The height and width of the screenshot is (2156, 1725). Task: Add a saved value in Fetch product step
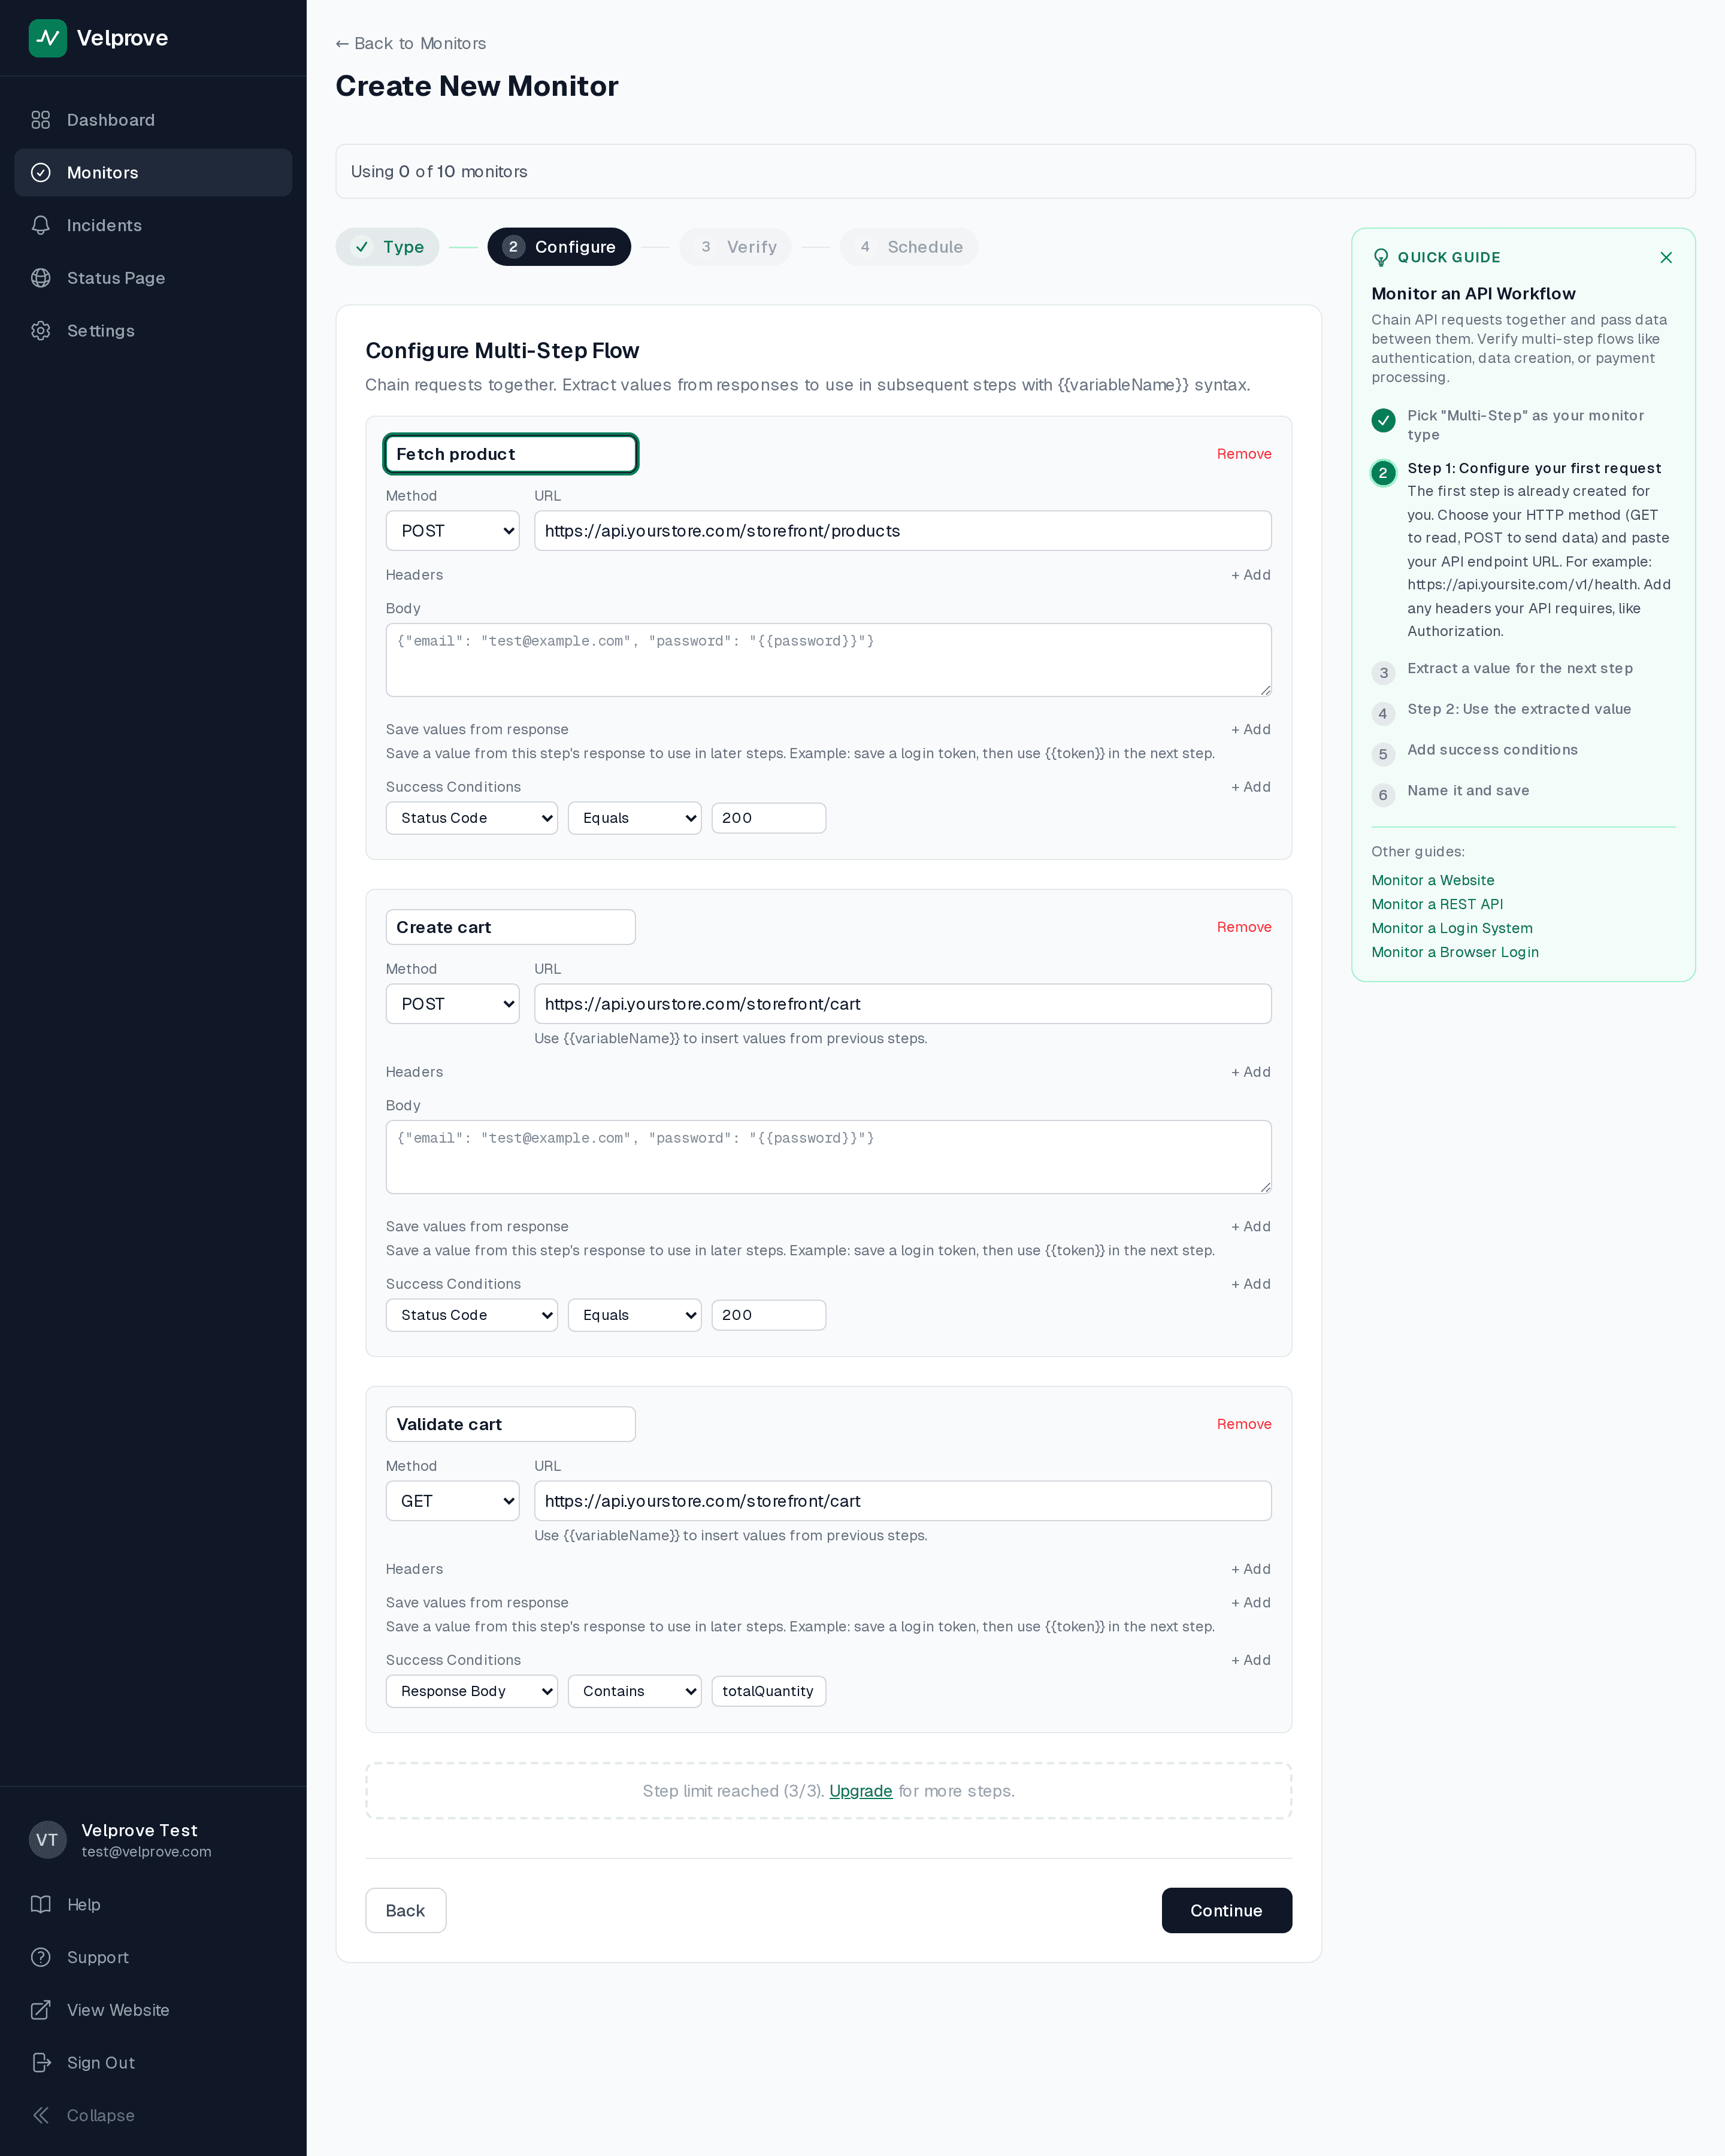[1251, 730]
